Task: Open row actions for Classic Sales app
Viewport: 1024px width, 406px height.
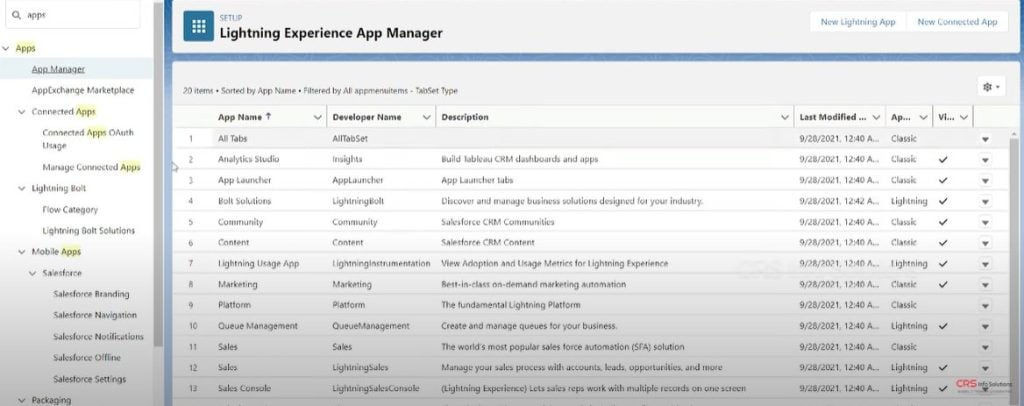Action: tap(985, 348)
